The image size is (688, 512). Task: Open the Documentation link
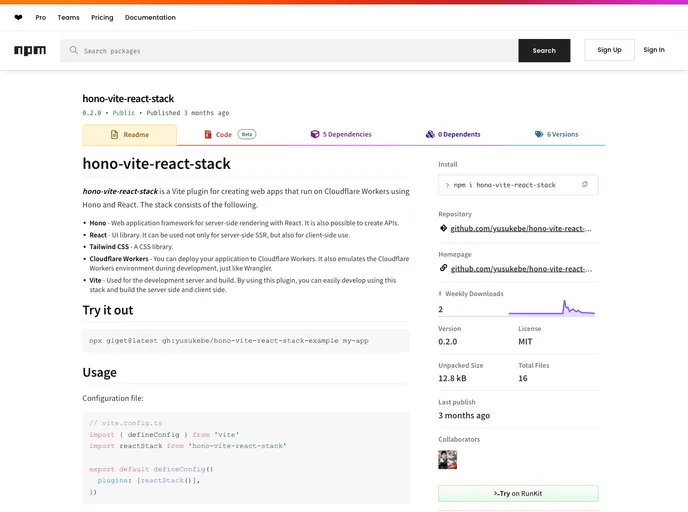coord(150,18)
